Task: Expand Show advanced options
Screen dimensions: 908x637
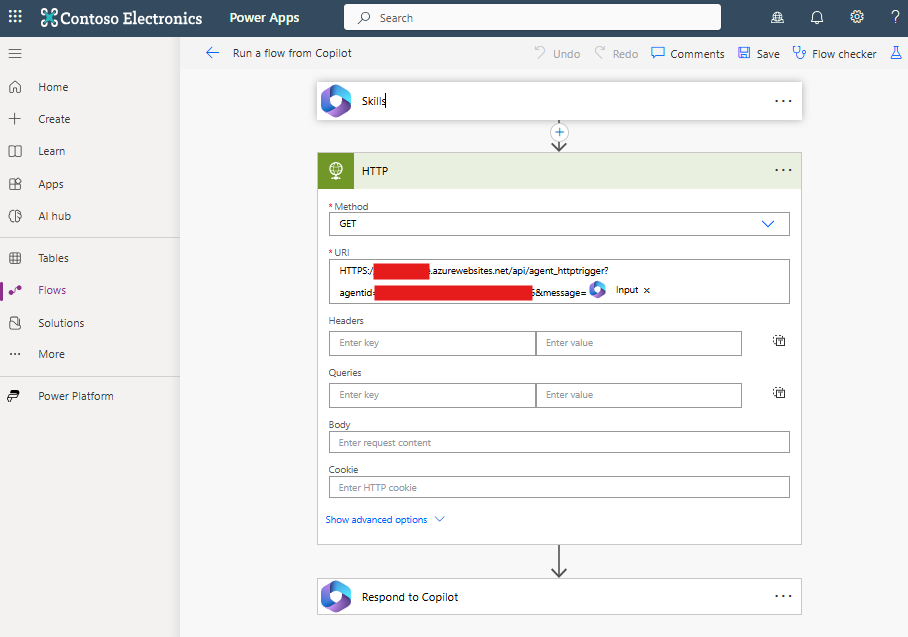Action: tap(385, 519)
